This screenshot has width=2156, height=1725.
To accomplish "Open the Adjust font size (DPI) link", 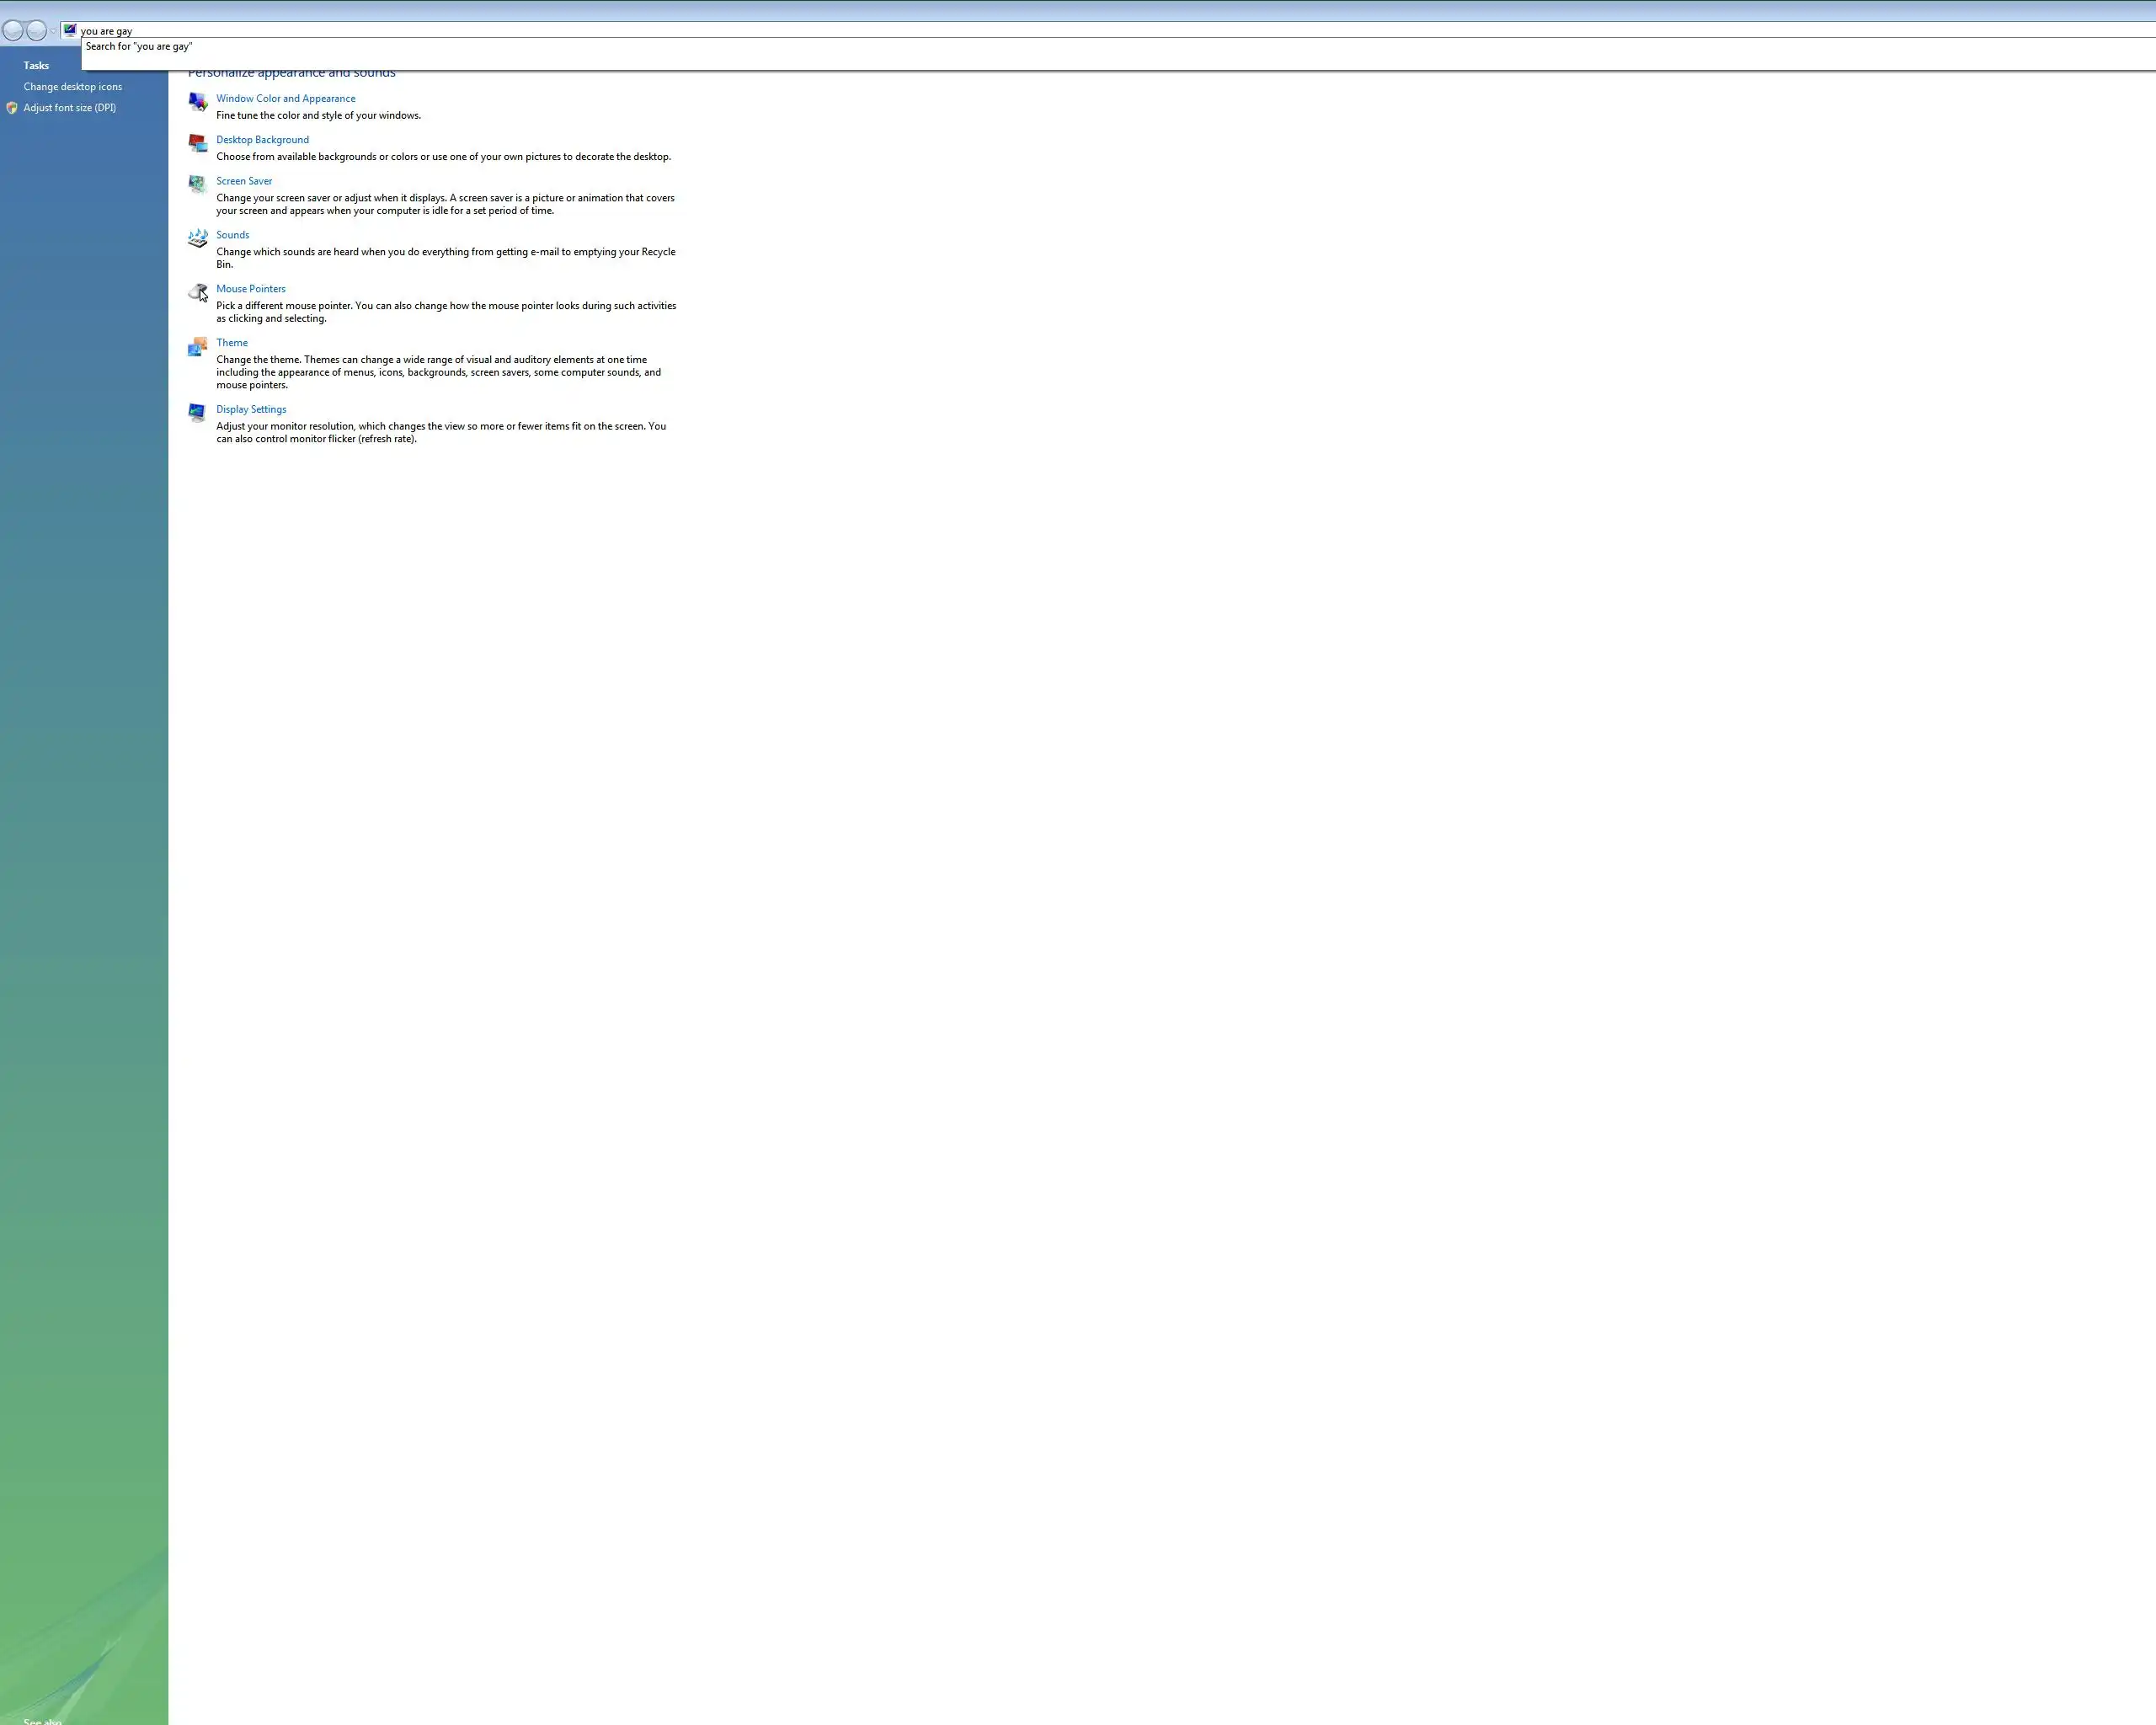I will [x=70, y=108].
